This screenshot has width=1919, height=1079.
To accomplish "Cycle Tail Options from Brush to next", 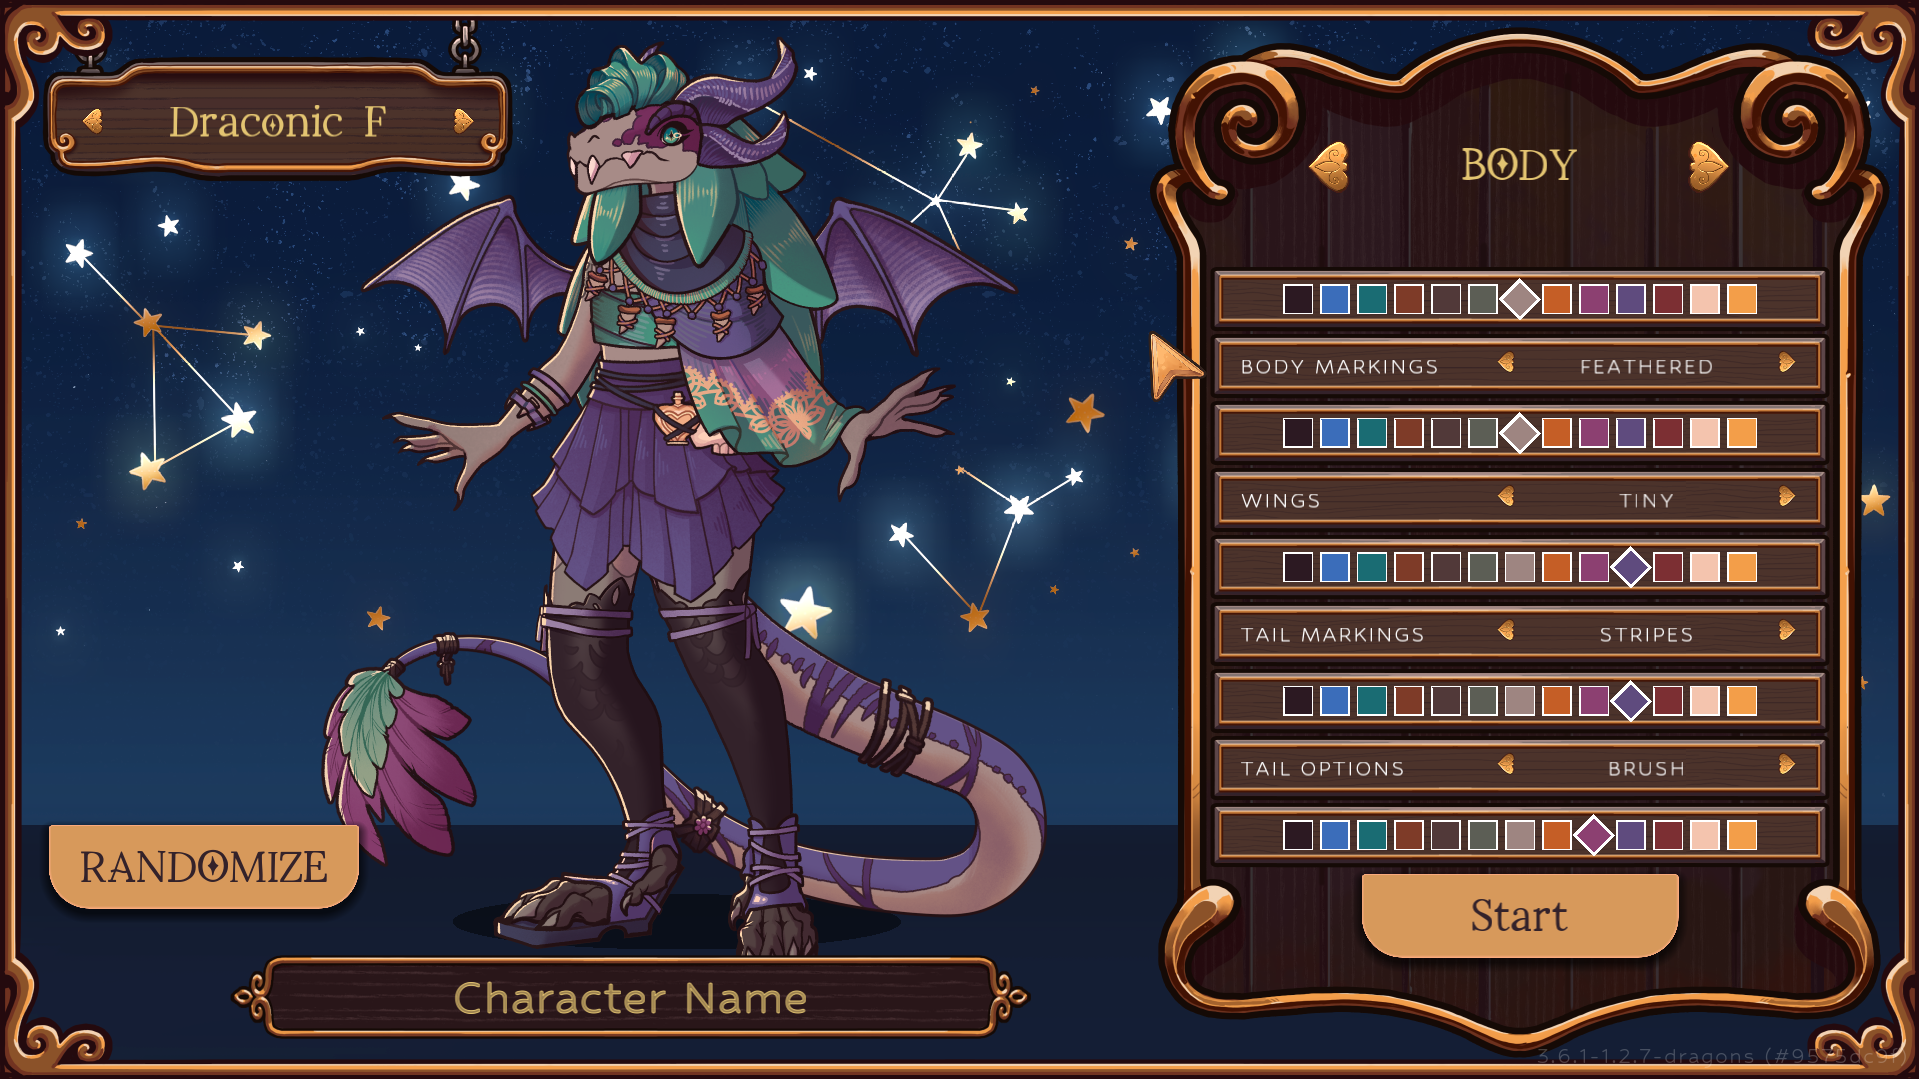I will (1787, 765).
